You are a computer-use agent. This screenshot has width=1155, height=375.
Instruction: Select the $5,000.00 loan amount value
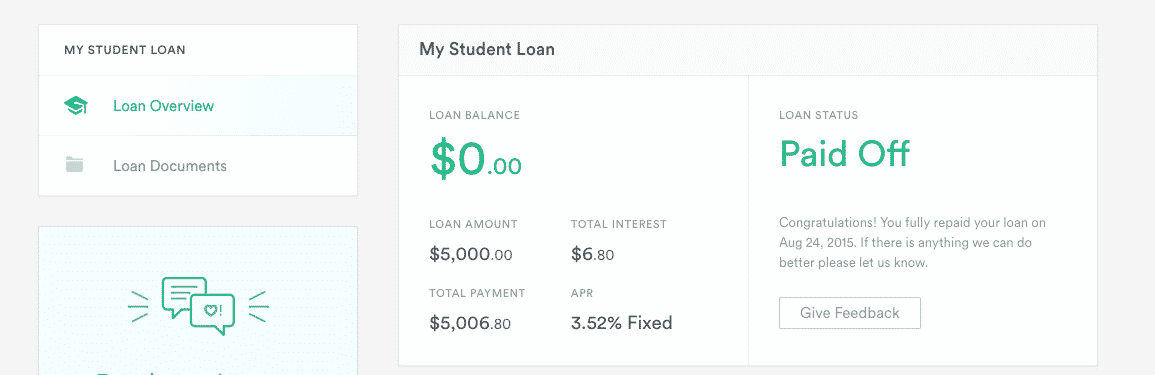point(471,255)
